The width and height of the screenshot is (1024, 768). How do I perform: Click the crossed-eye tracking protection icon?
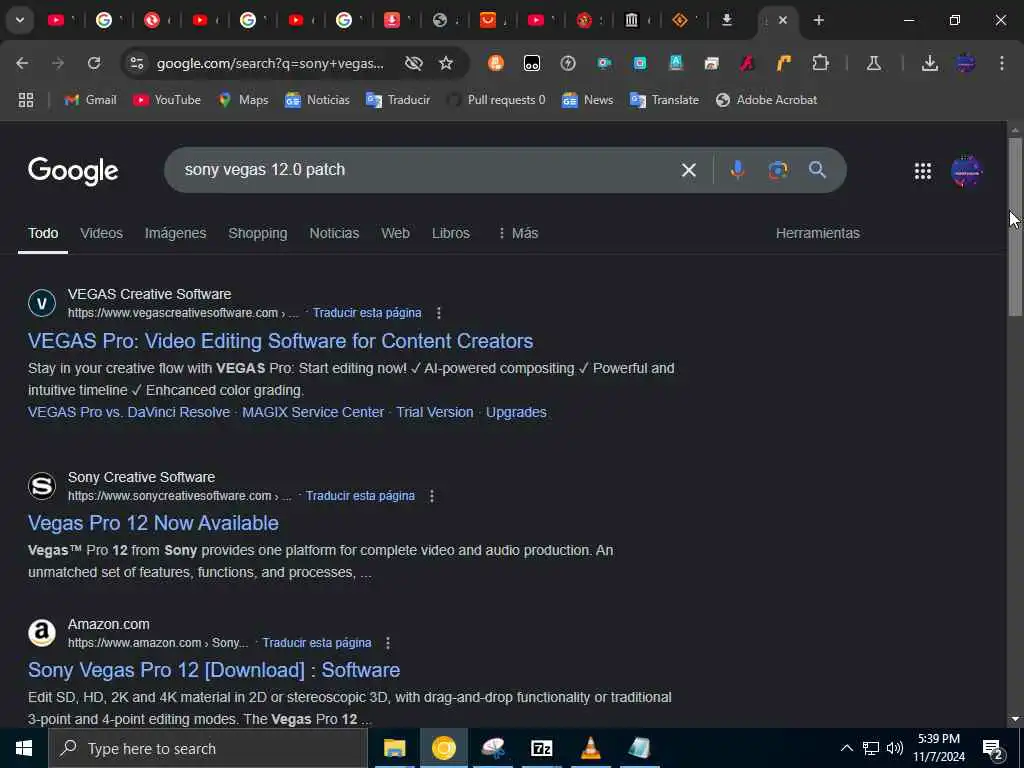pos(413,63)
